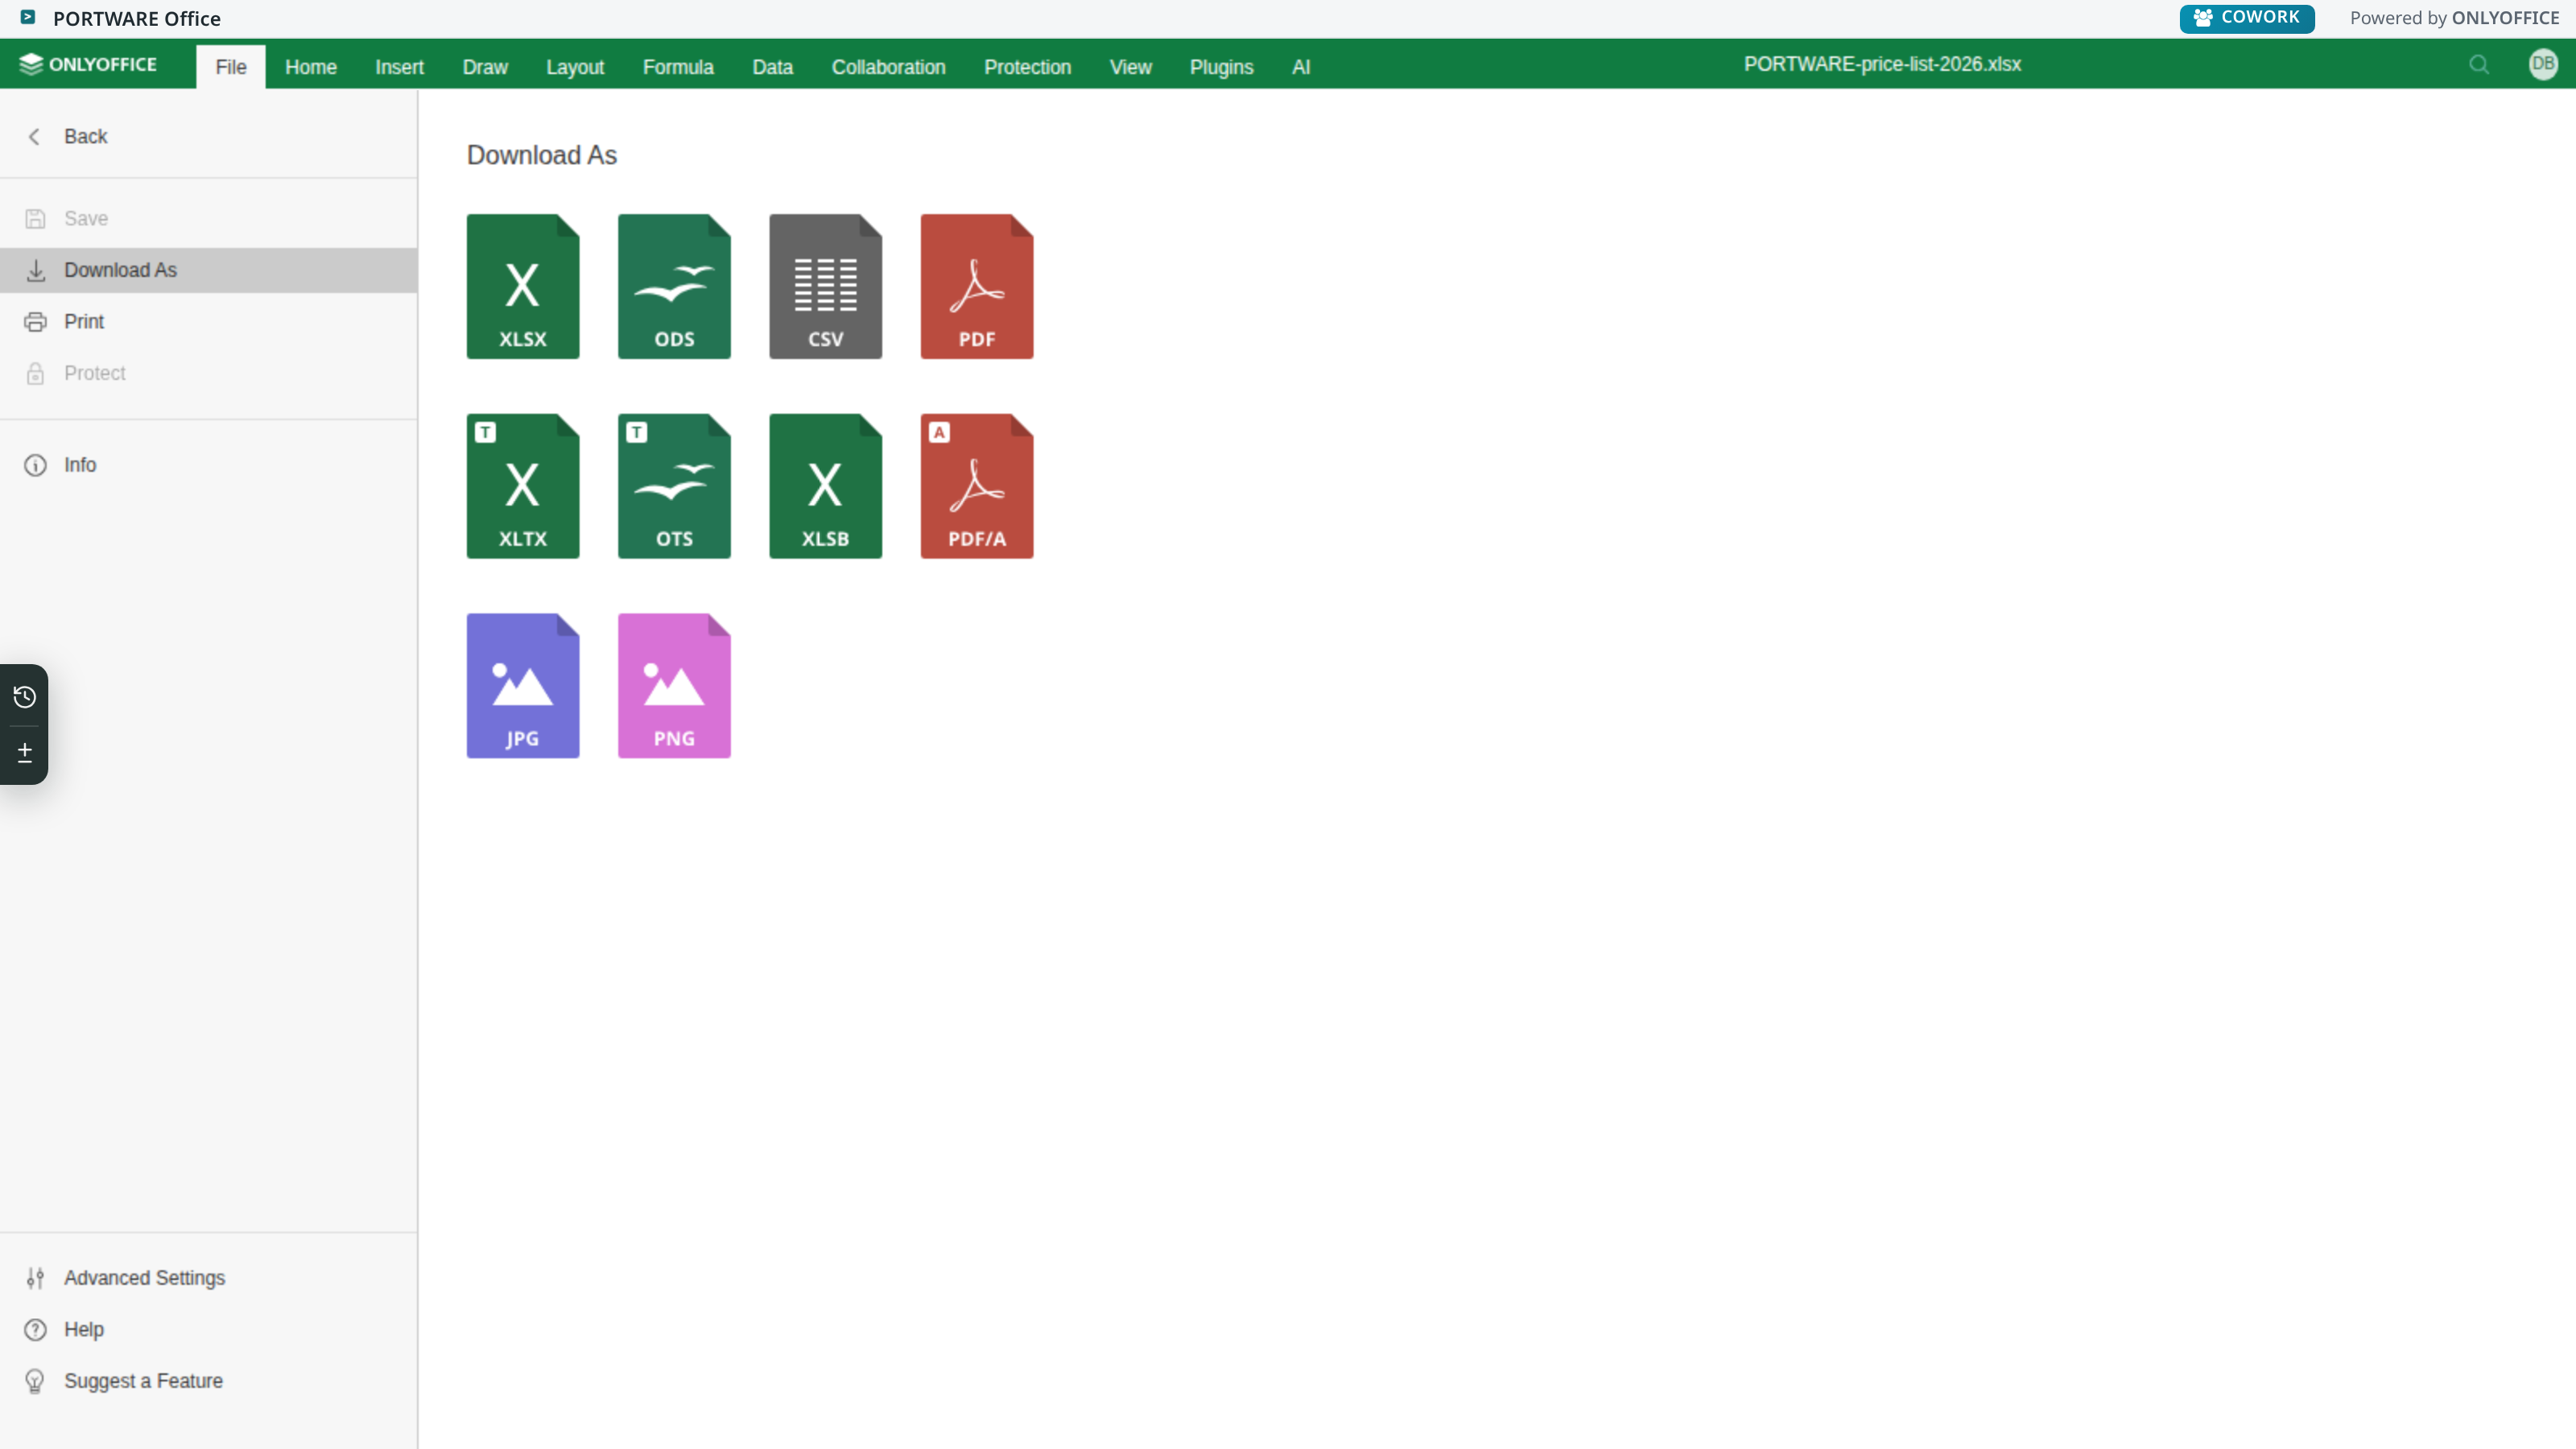Open the version history clock icon
Screen dimensions: 2576x1449
click(x=25, y=697)
